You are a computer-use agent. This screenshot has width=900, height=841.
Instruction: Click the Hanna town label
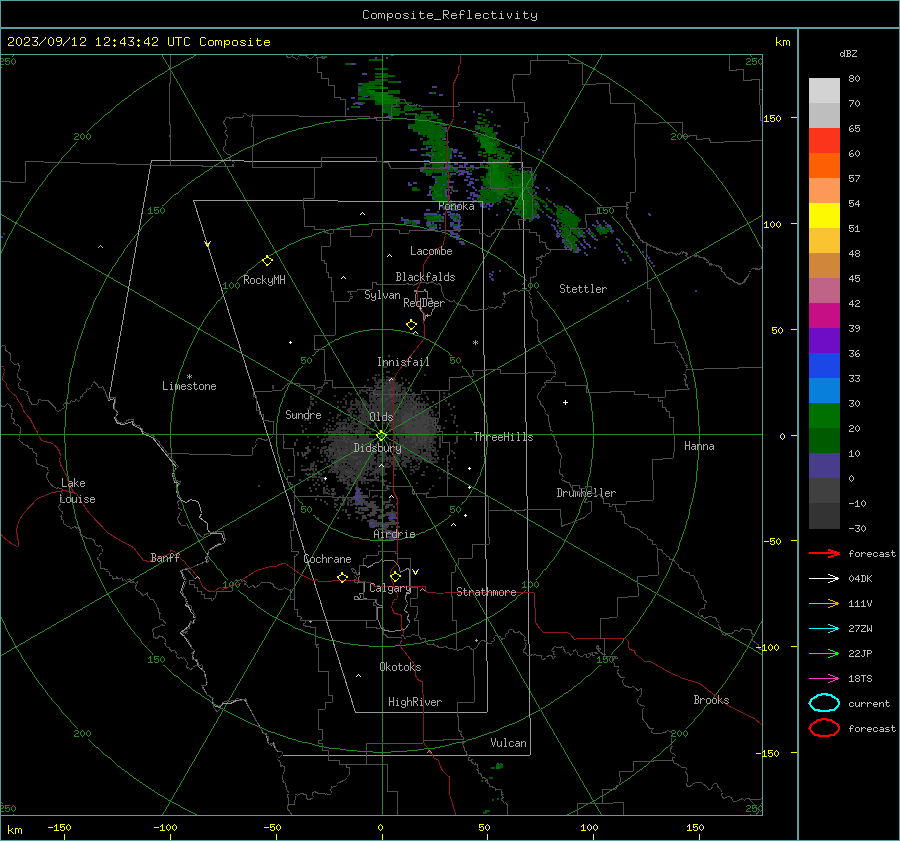coord(699,446)
